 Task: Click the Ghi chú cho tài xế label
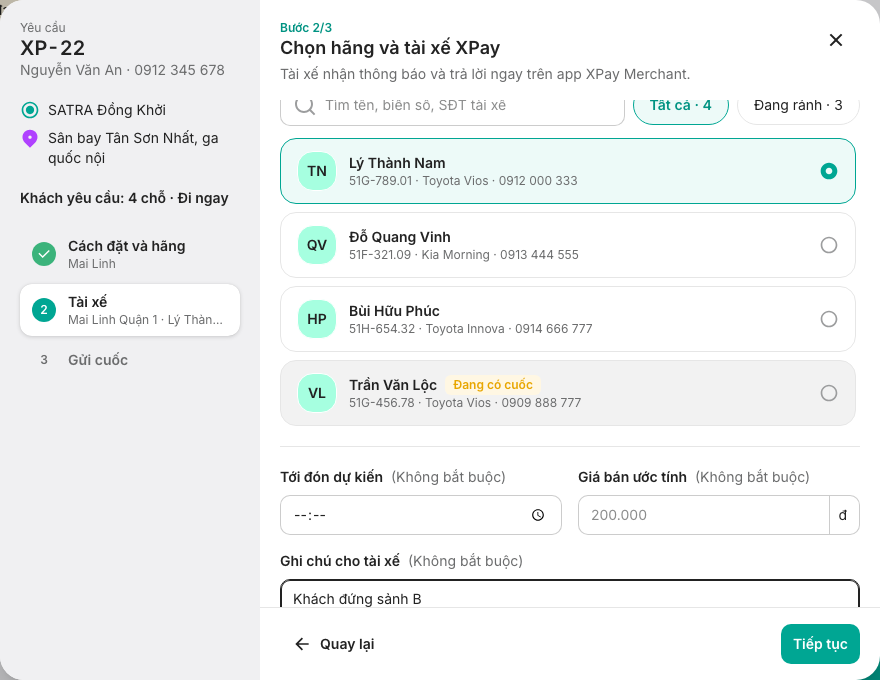tap(340, 562)
